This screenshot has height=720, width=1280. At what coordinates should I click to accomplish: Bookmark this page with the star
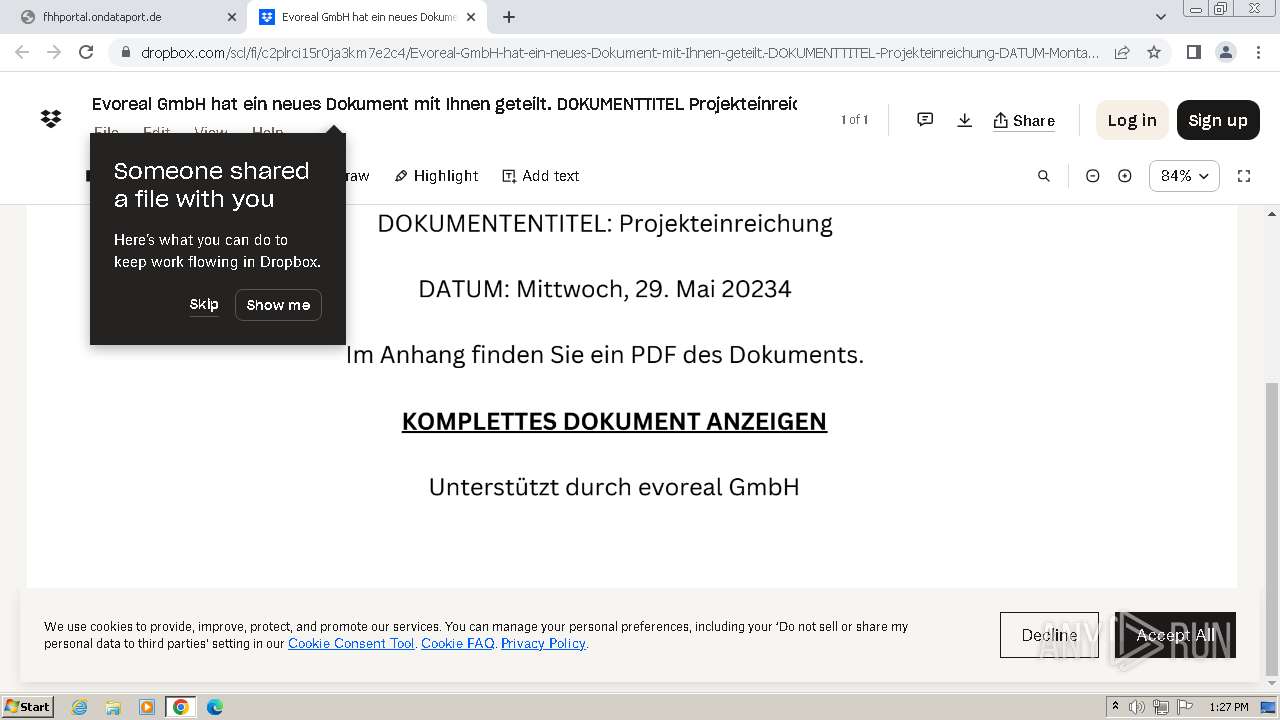click(x=1154, y=52)
